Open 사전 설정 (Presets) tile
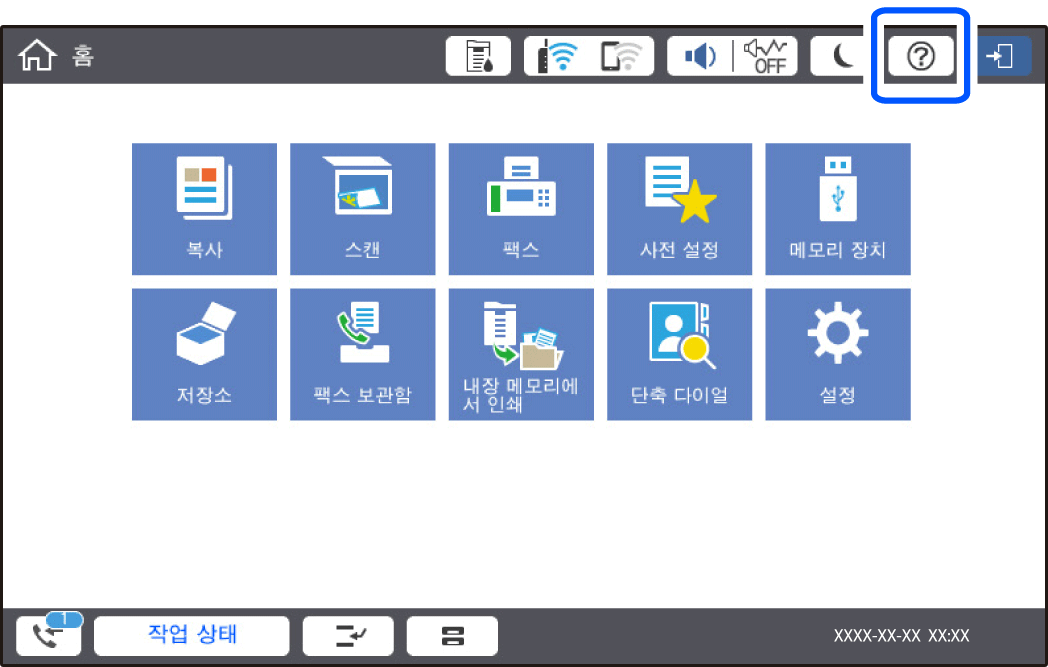This screenshot has height=667, width=1048. pyautogui.click(x=679, y=208)
